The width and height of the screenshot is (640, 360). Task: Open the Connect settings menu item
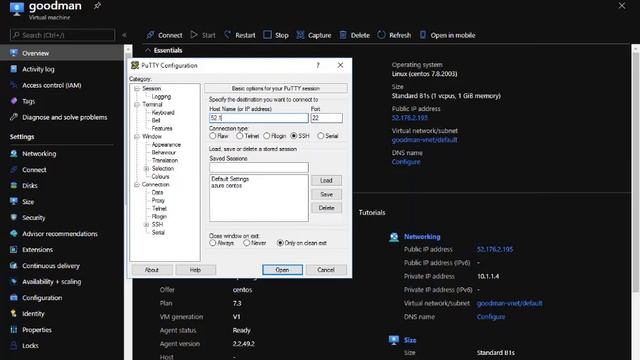point(34,169)
